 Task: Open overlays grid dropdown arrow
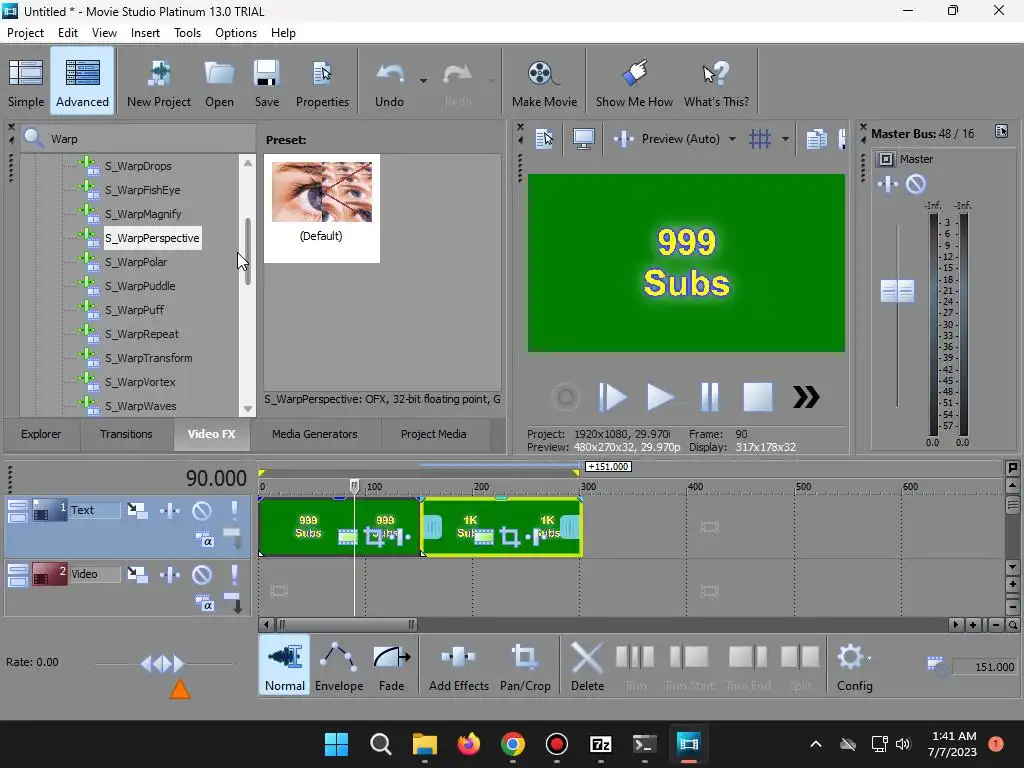[785, 138]
